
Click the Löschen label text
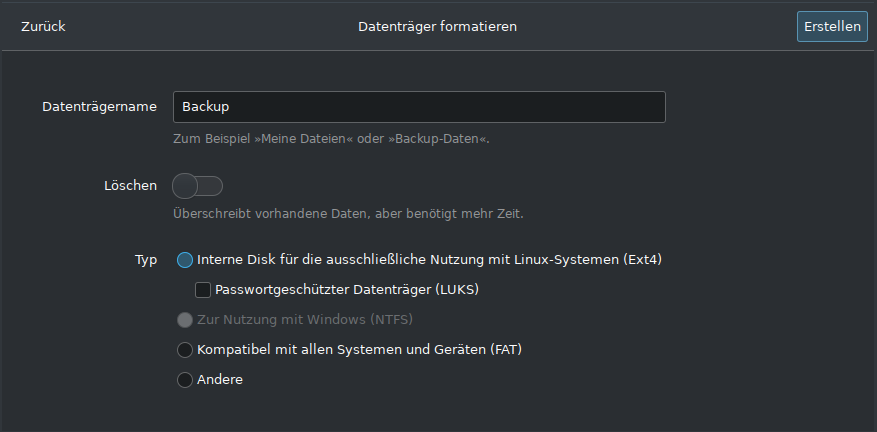point(130,186)
